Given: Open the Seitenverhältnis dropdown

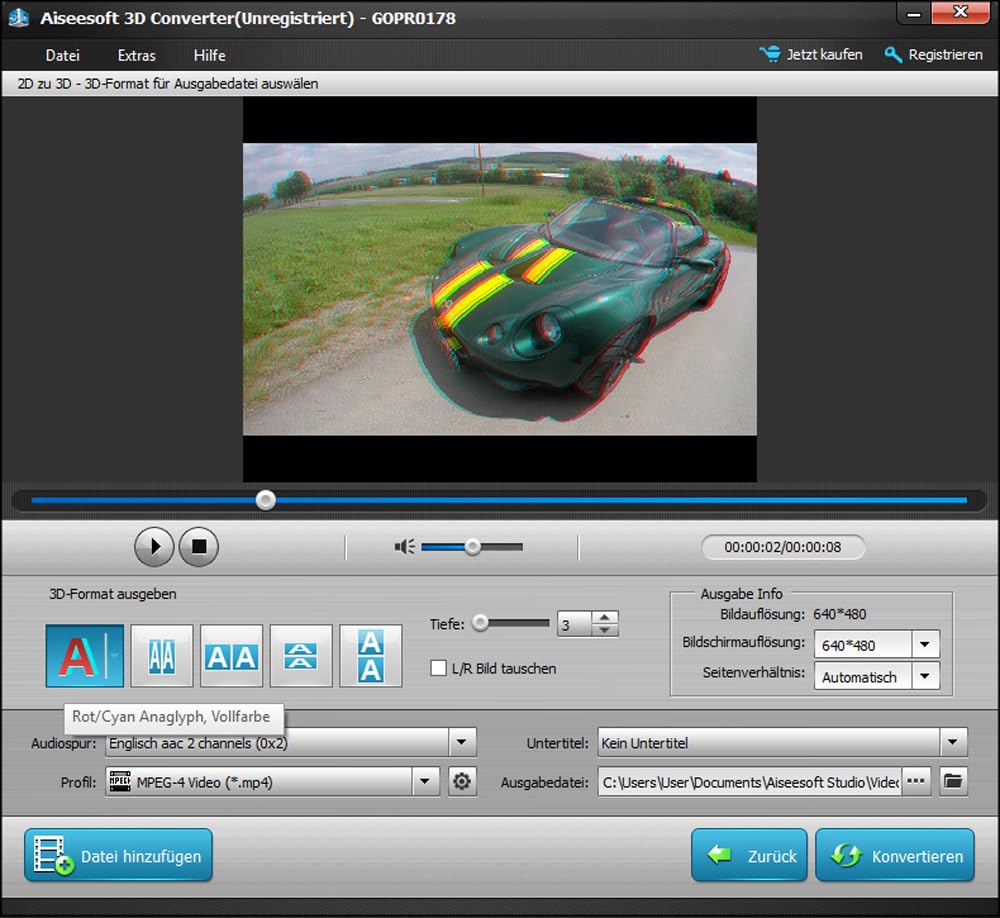Looking at the screenshot, I should (x=926, y=677).
